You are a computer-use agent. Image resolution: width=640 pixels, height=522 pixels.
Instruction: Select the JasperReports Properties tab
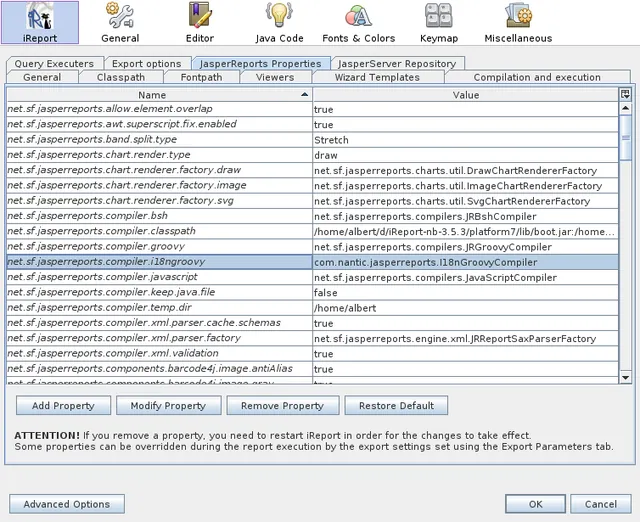pyautogui.click(x=260, y=64)
